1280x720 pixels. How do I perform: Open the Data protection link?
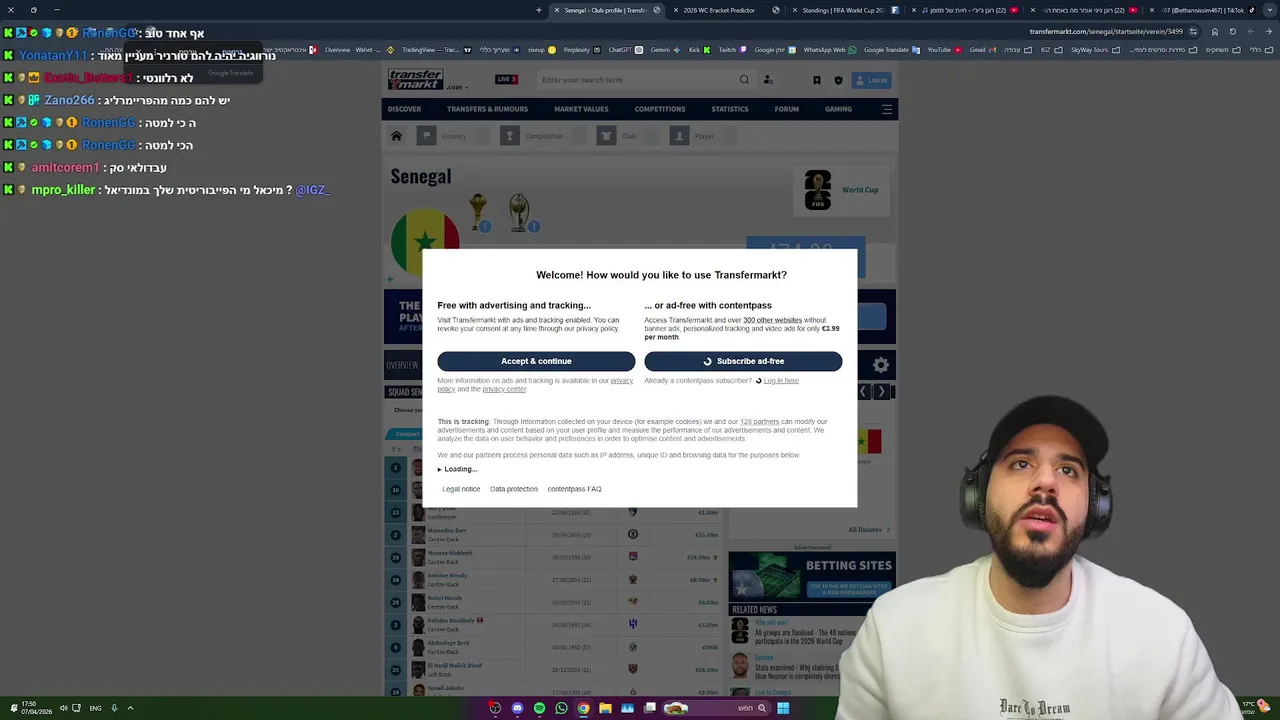pyautogui.click(x=514, y=489)
